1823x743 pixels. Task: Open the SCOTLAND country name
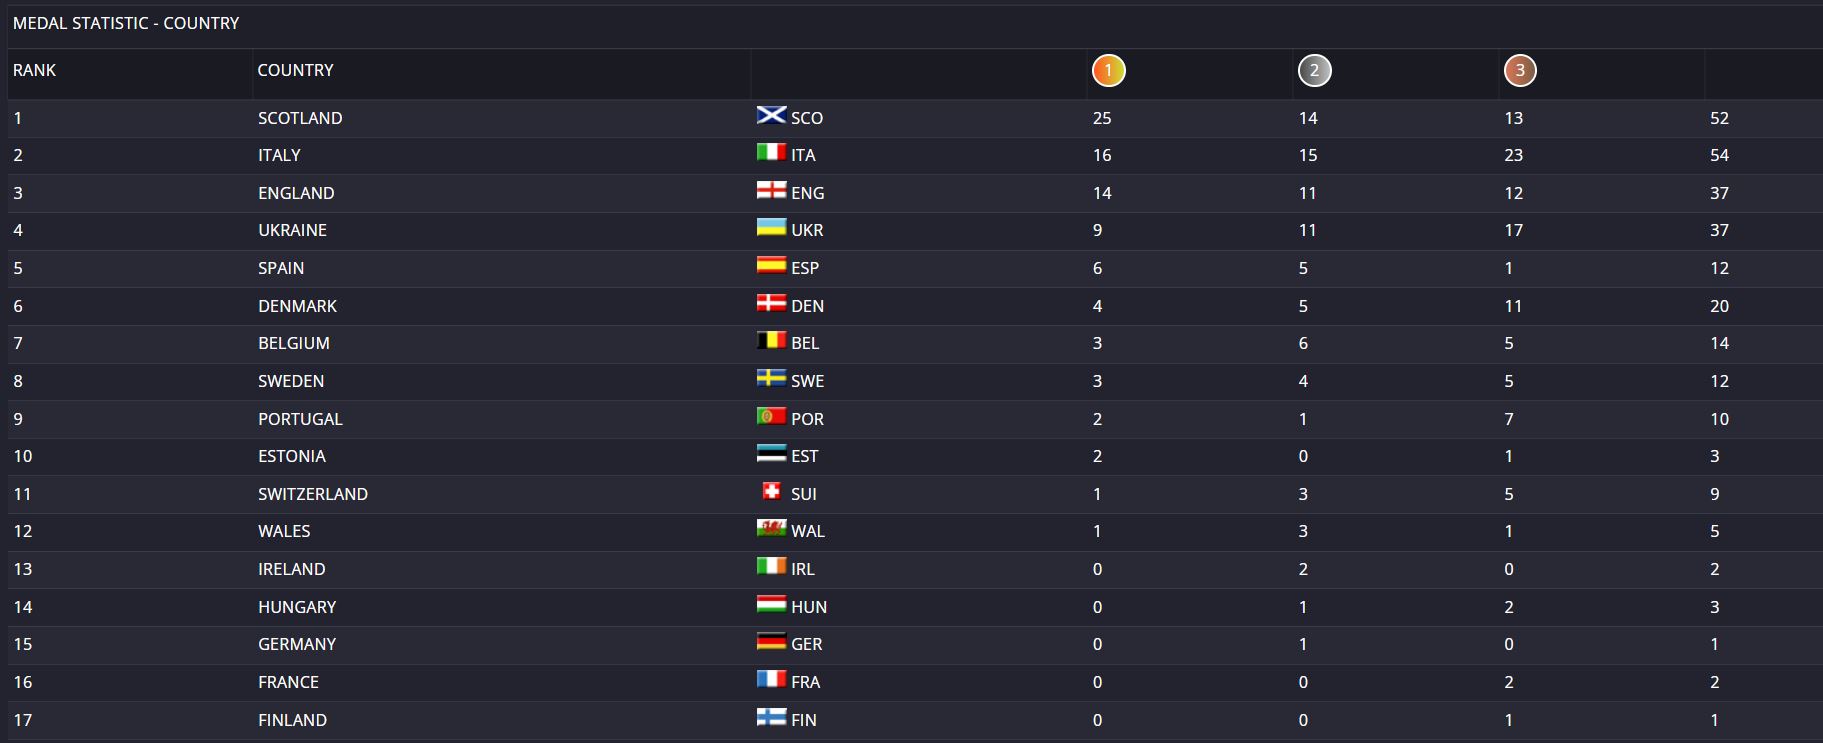pyautogui.click(x=300, y=118)
